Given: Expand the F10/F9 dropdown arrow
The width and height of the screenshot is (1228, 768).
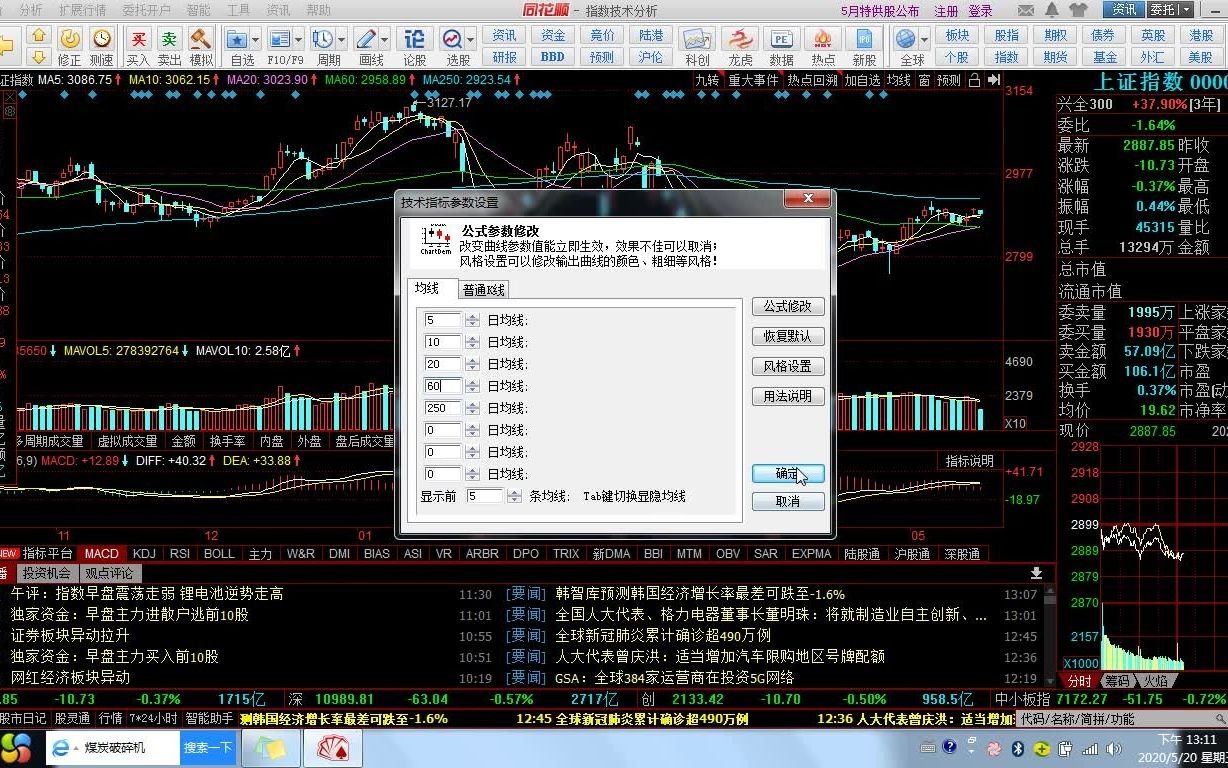Looking at the screenshot, I should pos(297,39).
